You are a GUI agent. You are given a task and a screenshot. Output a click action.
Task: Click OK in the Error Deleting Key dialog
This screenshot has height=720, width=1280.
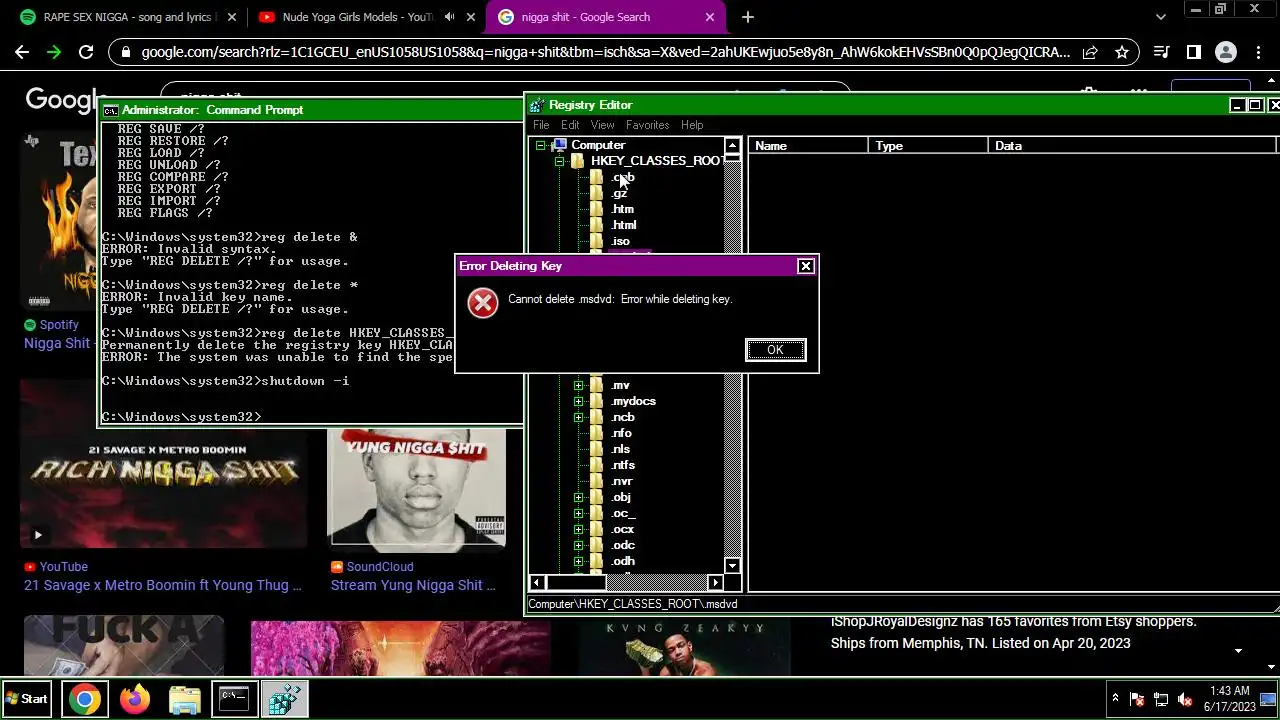(775, 350)
